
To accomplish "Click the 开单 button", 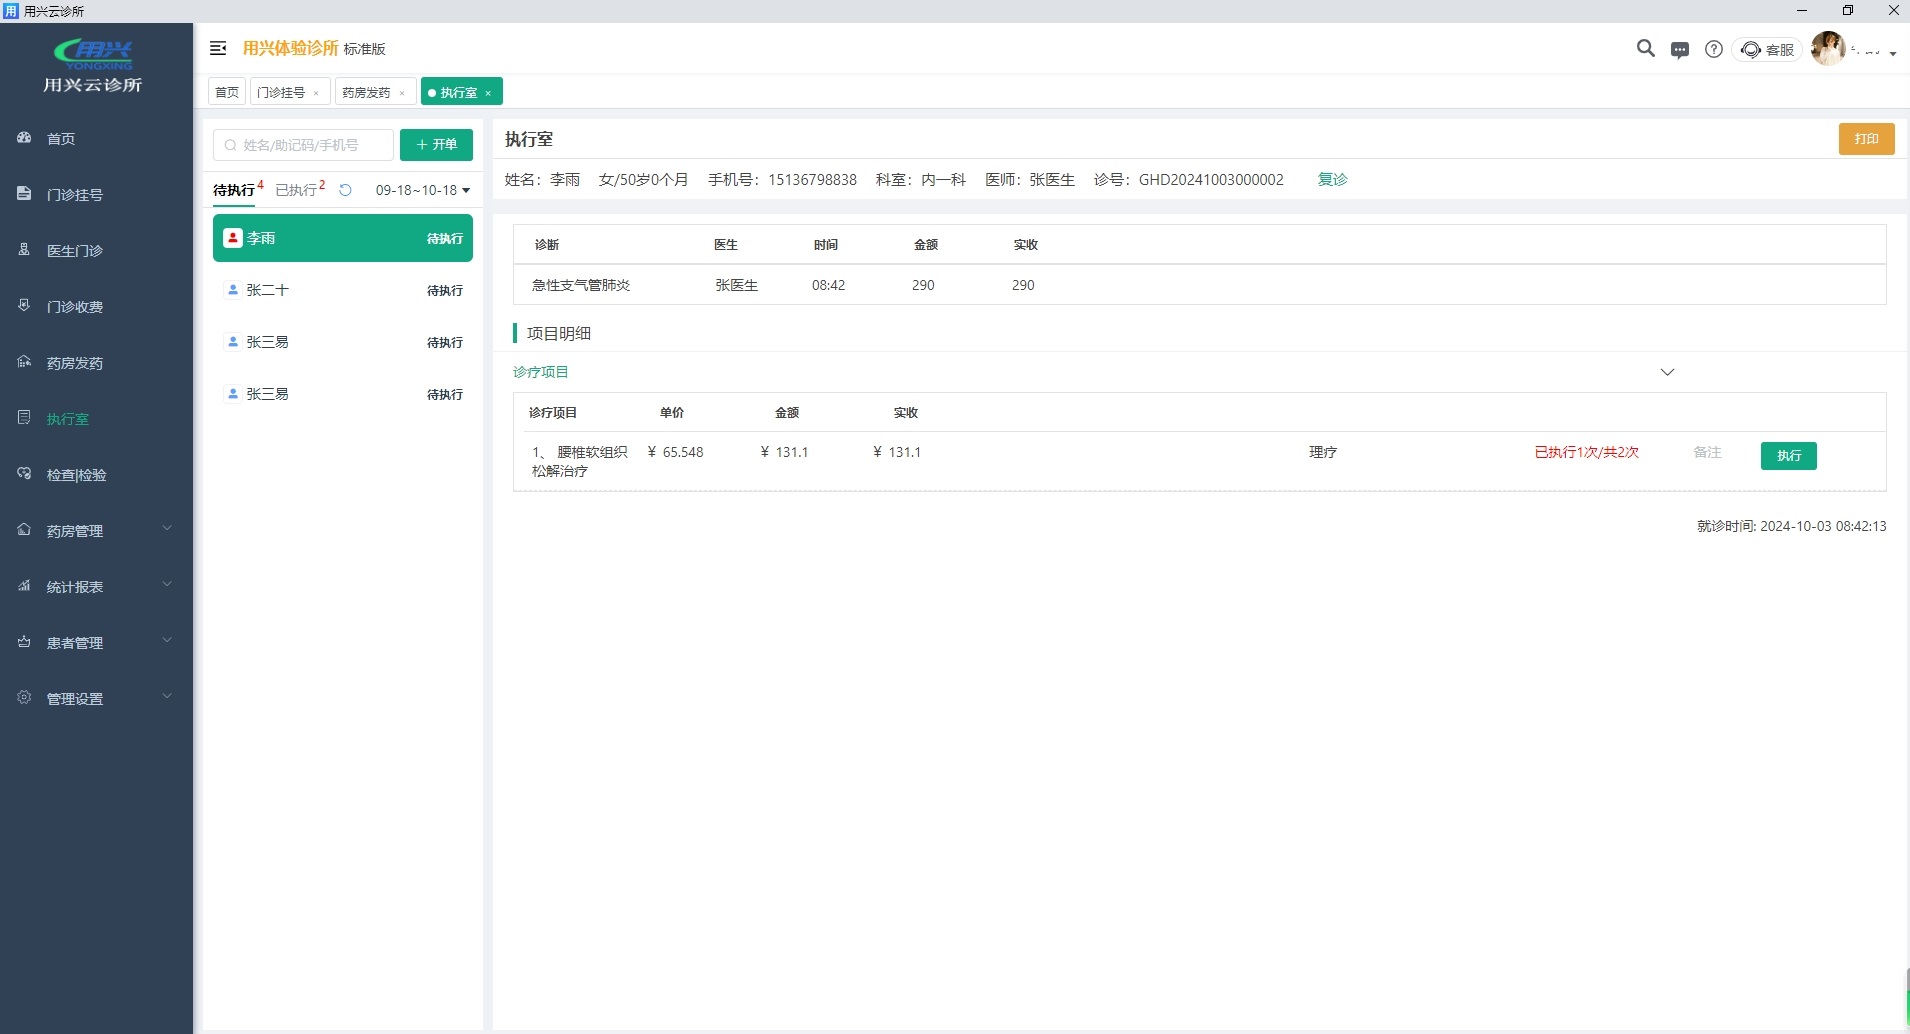I will 436,145.
